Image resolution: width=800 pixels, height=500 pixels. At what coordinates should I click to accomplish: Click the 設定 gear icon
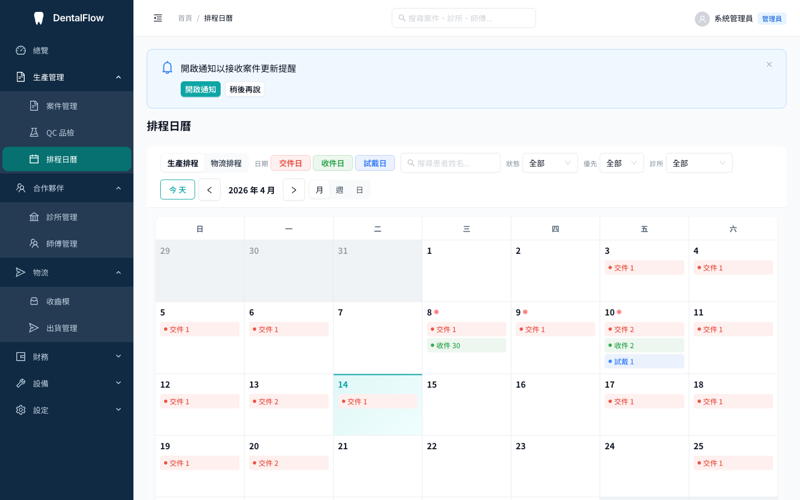click(20, 410)
